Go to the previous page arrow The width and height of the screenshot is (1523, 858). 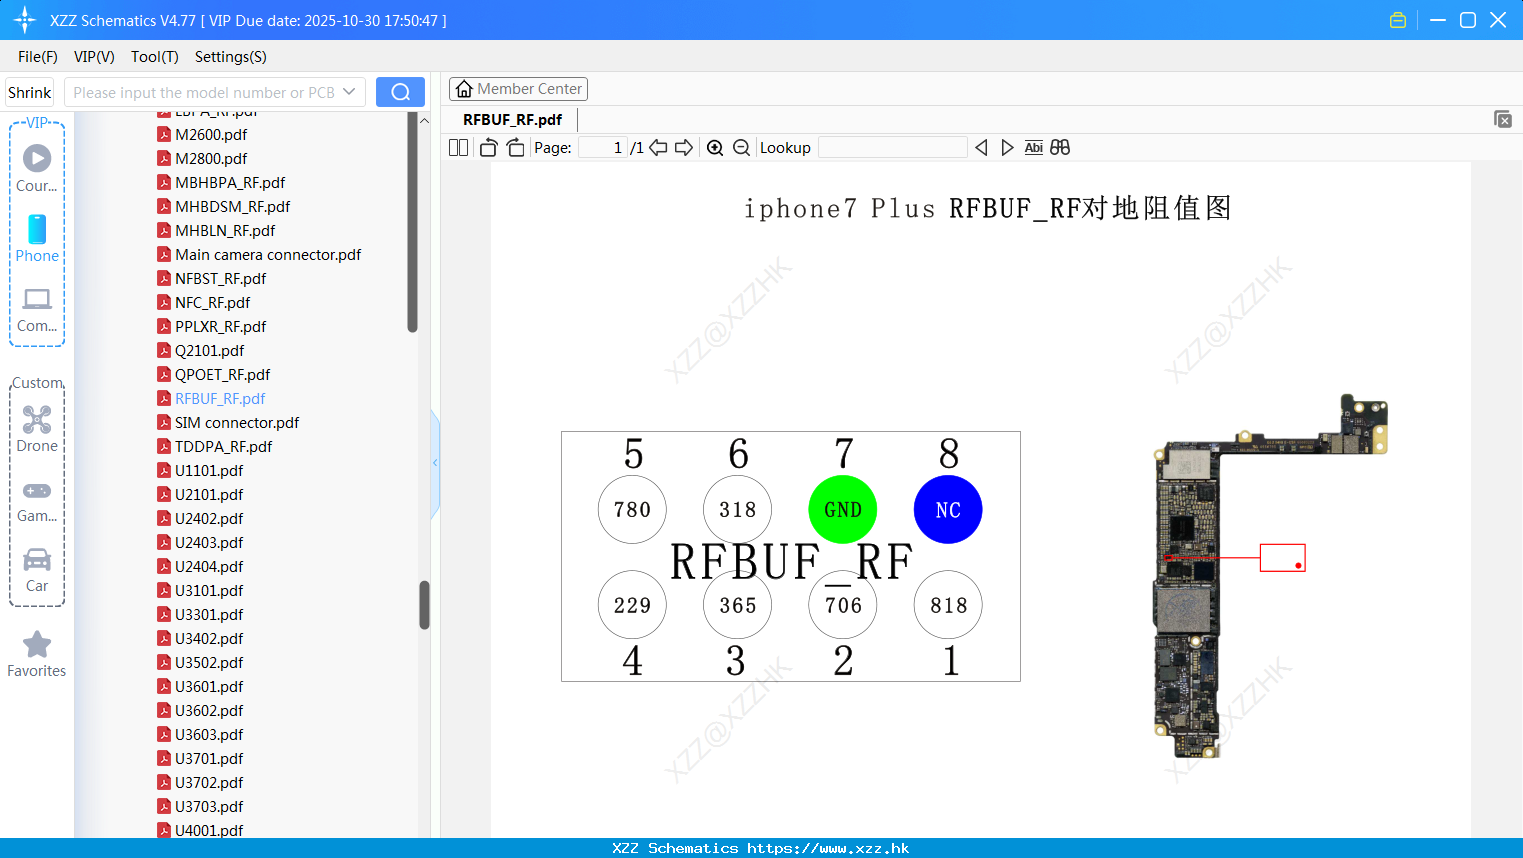tap(658, 147)
